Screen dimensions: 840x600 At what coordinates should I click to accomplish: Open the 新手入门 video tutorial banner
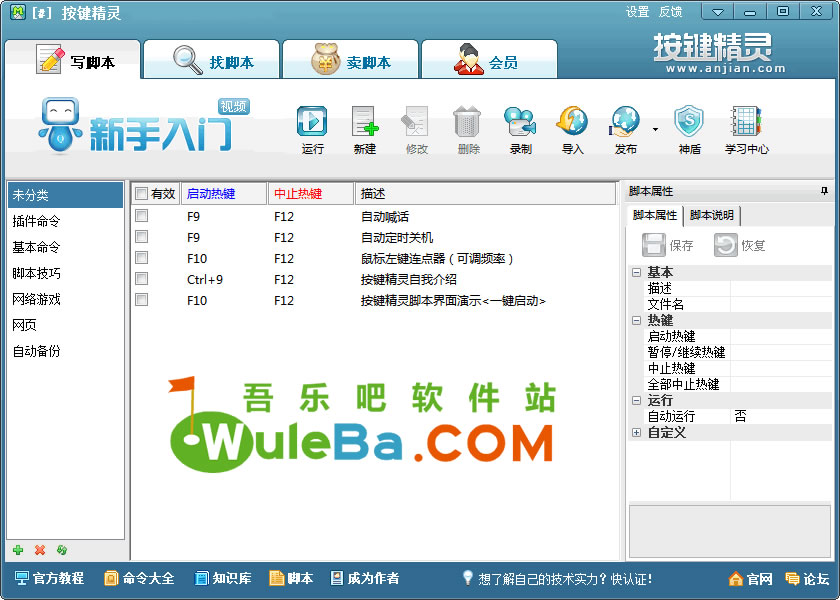point(144,125)
